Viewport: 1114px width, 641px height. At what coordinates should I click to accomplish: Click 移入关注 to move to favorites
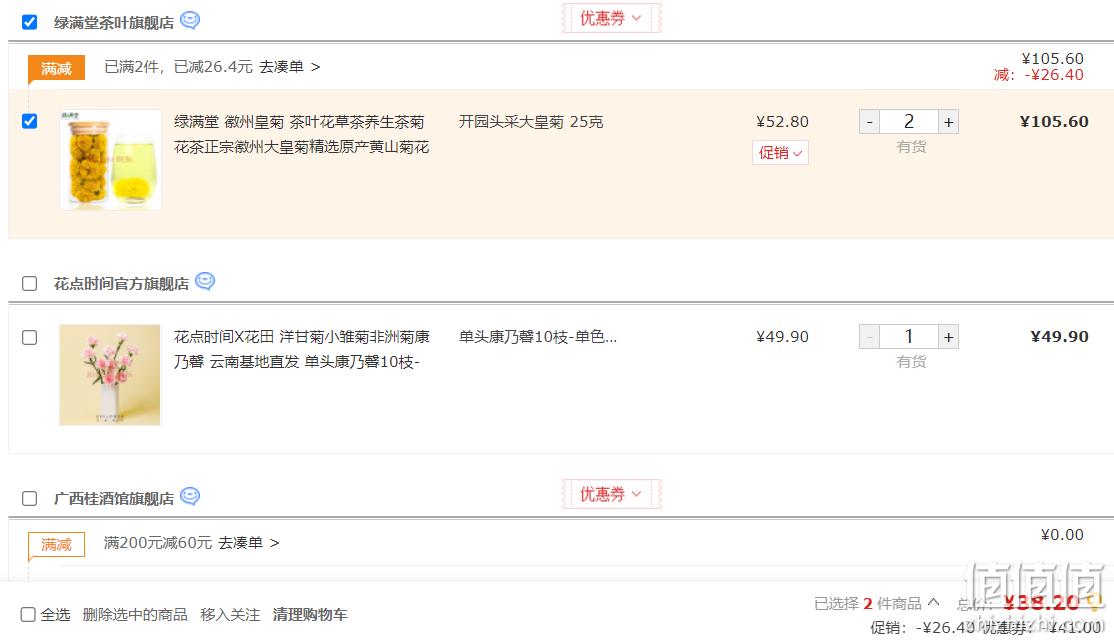(x=230, y=615)
